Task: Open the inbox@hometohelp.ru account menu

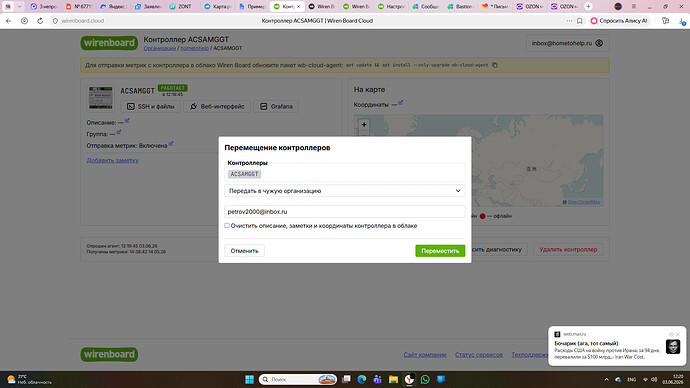Action: pos(567,43)
